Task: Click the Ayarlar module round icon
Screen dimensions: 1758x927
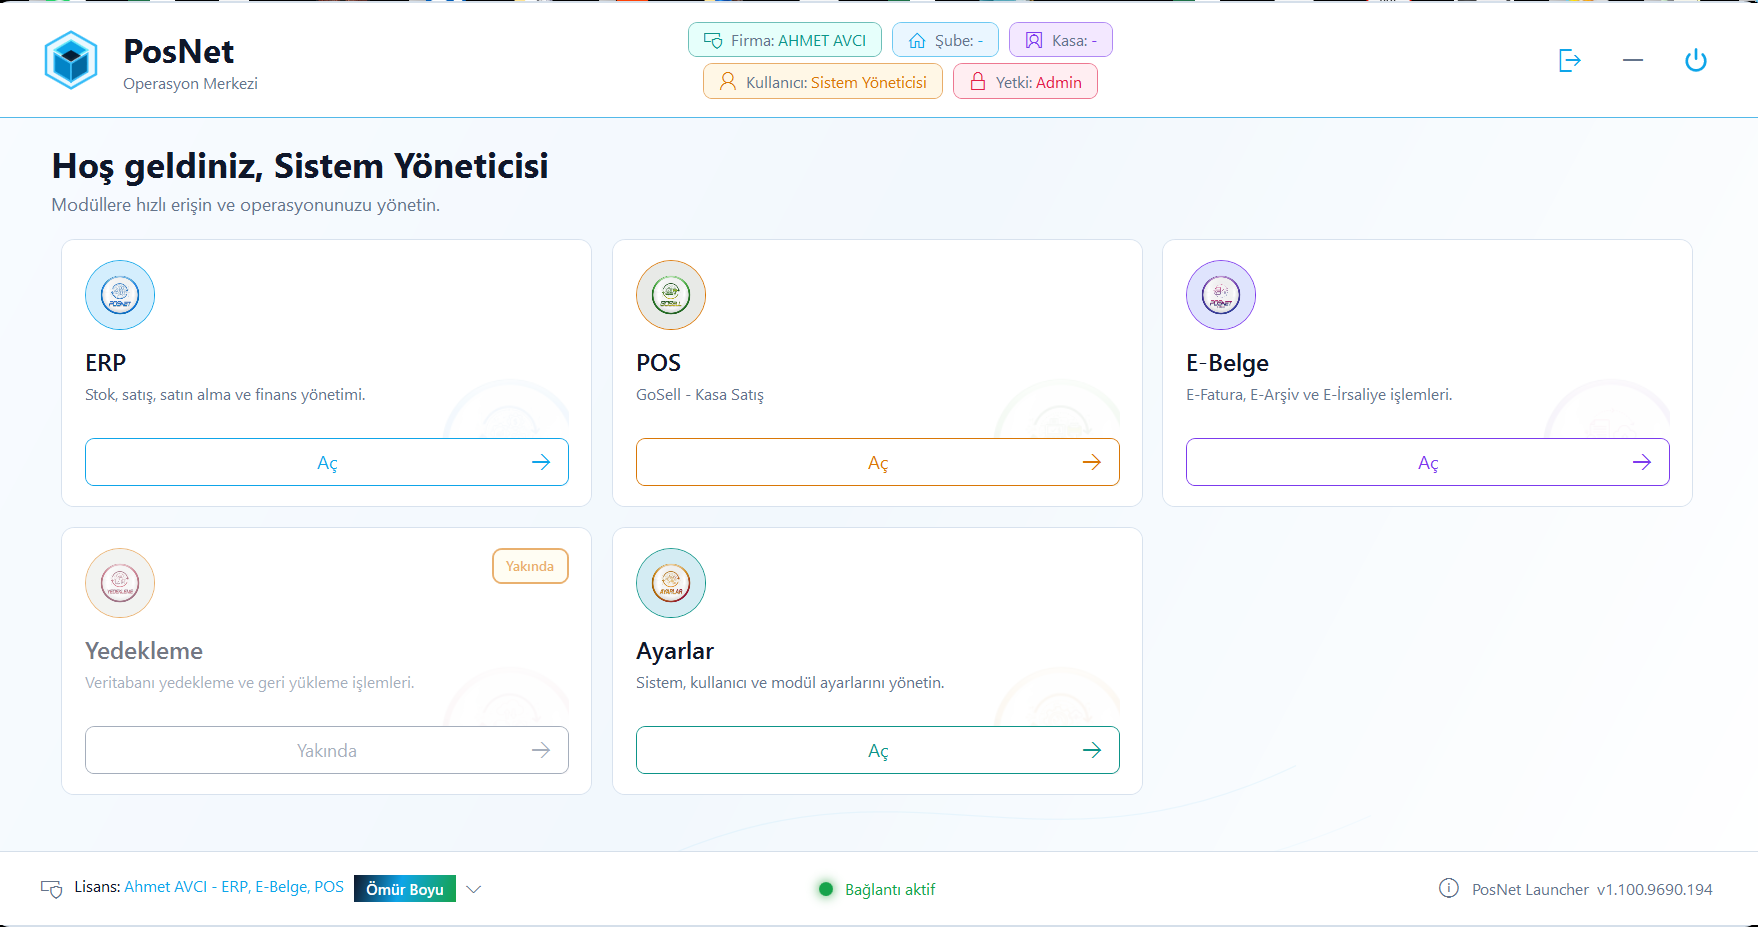Action: click(x=671, y=583)
